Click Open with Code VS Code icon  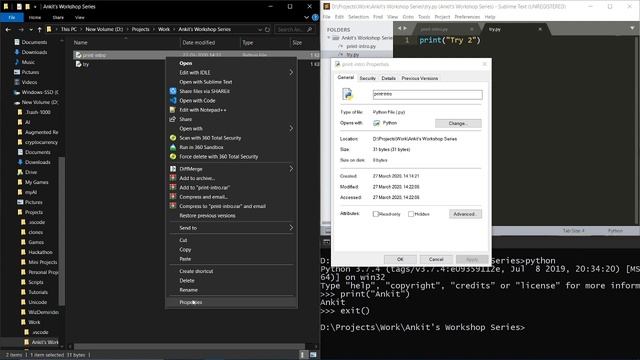click(x=173, y=100)
